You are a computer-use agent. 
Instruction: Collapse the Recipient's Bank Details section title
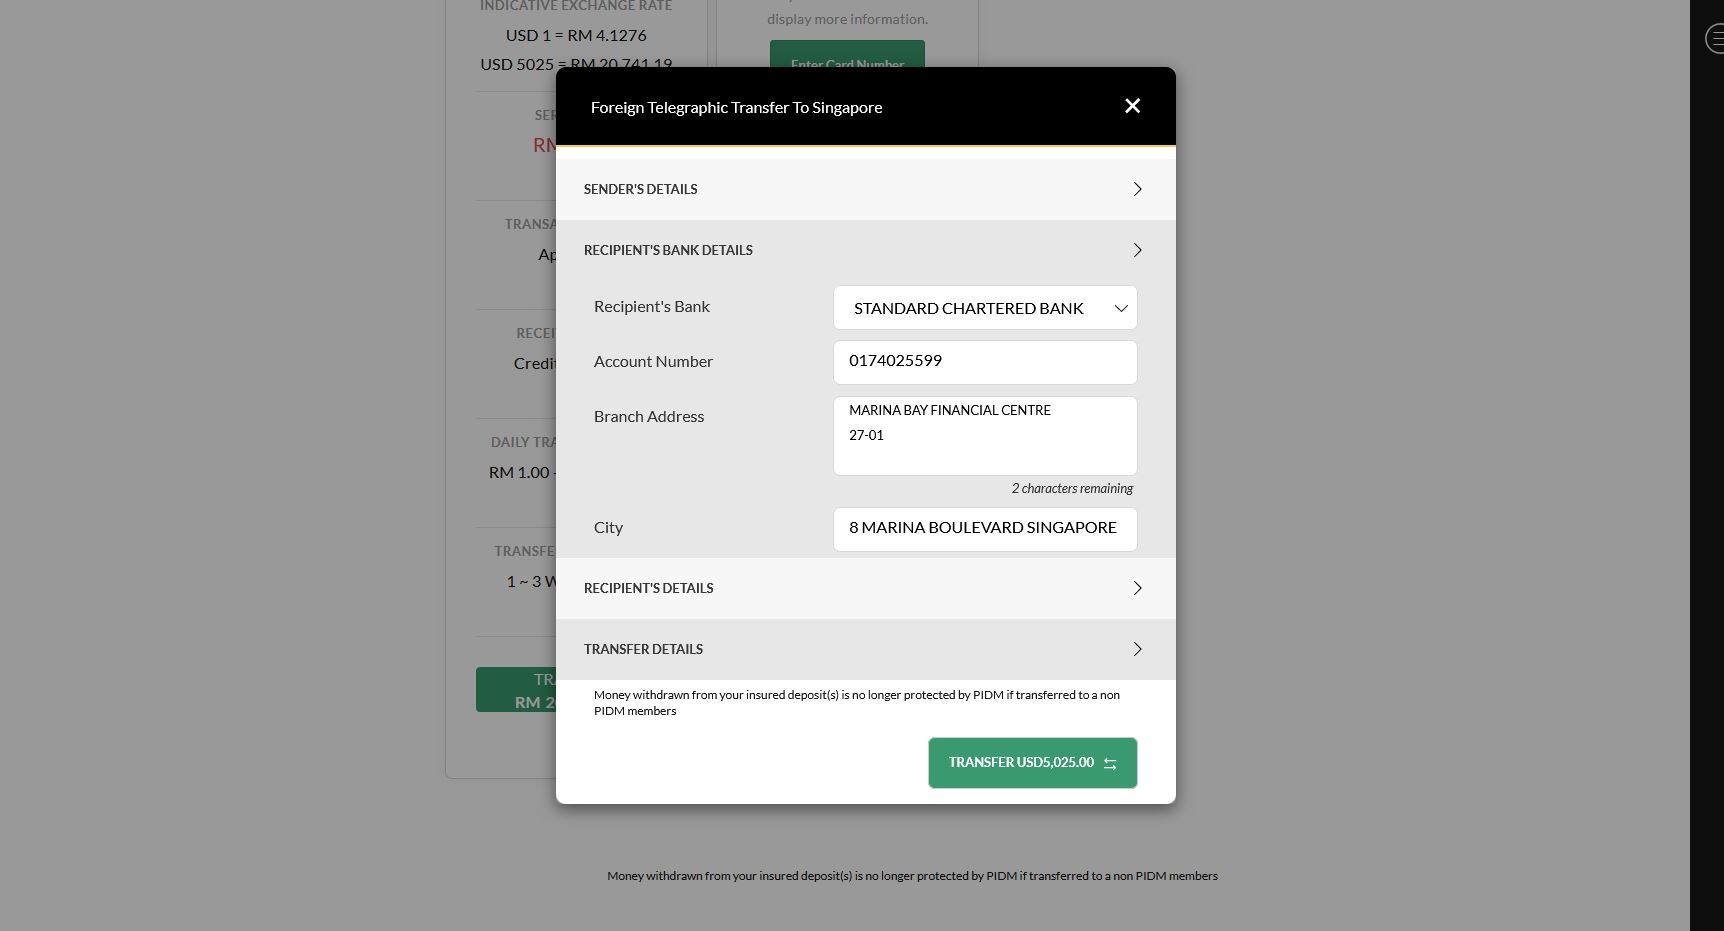pyautogui.click(x=668, y=250)
